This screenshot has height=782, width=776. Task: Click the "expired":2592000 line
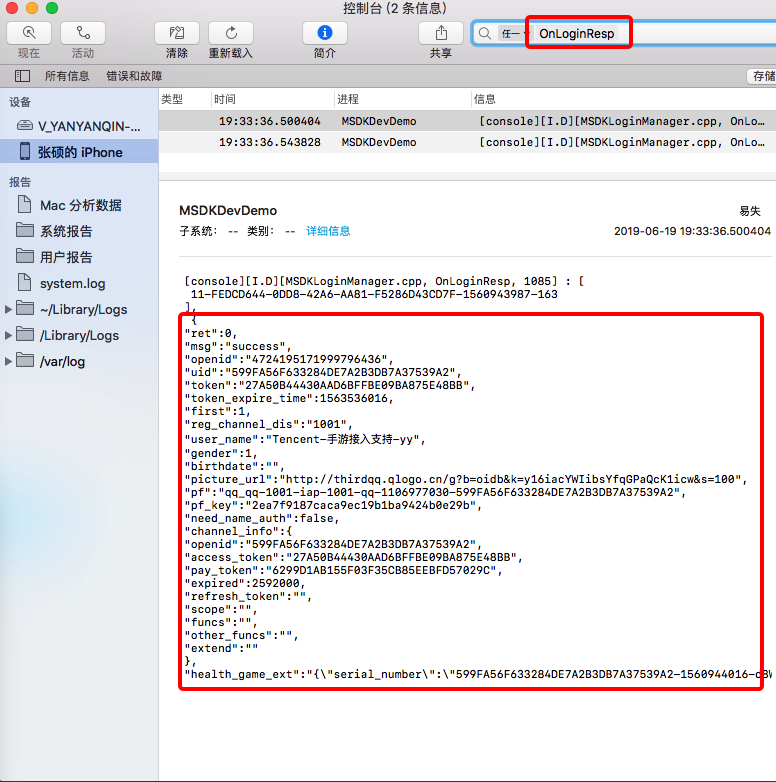click(245, 583)
